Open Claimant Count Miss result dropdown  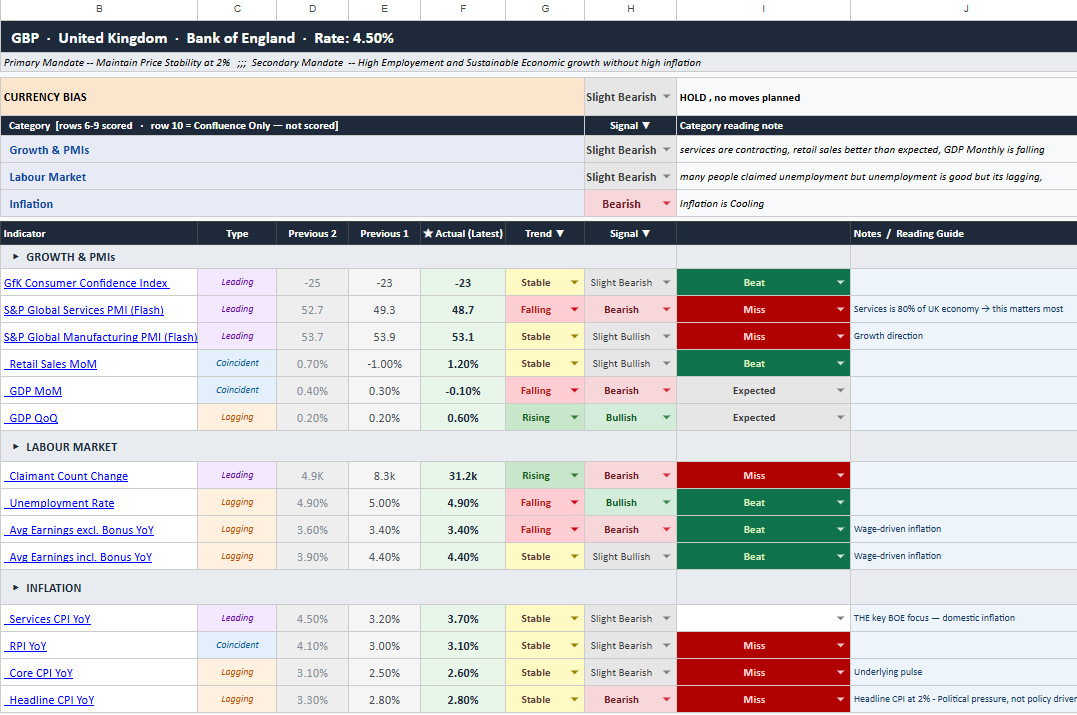[840, 475]
